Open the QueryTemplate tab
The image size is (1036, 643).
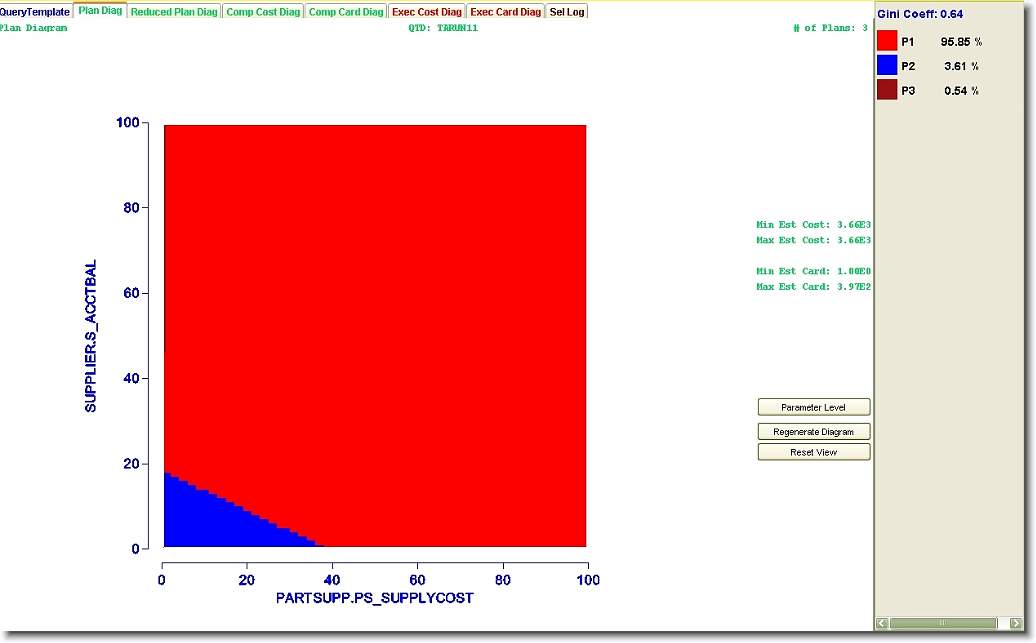click(x=35, y=12)
